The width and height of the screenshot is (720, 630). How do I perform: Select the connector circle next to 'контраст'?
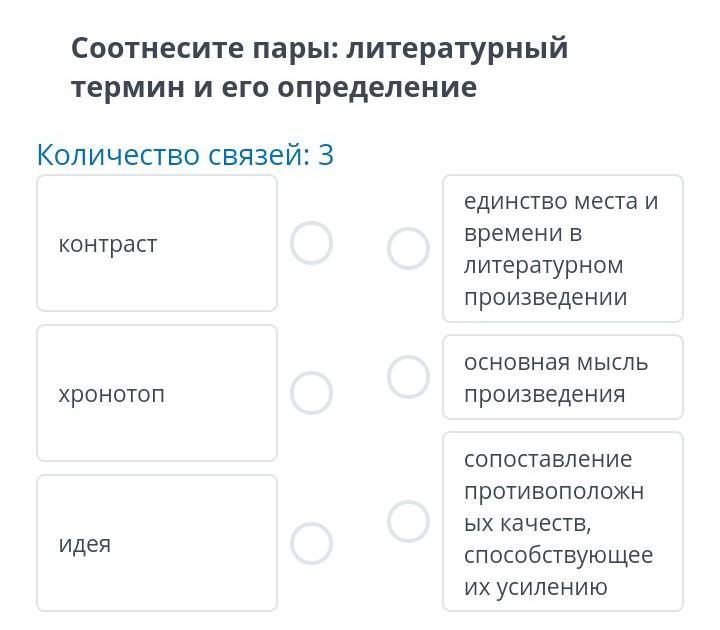tap(311, 243)
